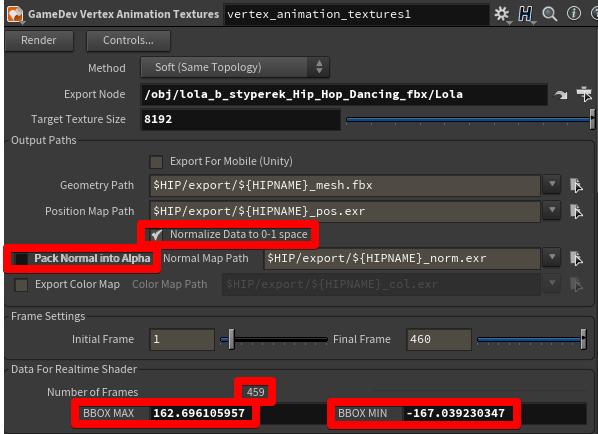Viewport: 598px width, 434px height.
Task: Enable Export Color Map checkbox
Action: pos(21,285)
